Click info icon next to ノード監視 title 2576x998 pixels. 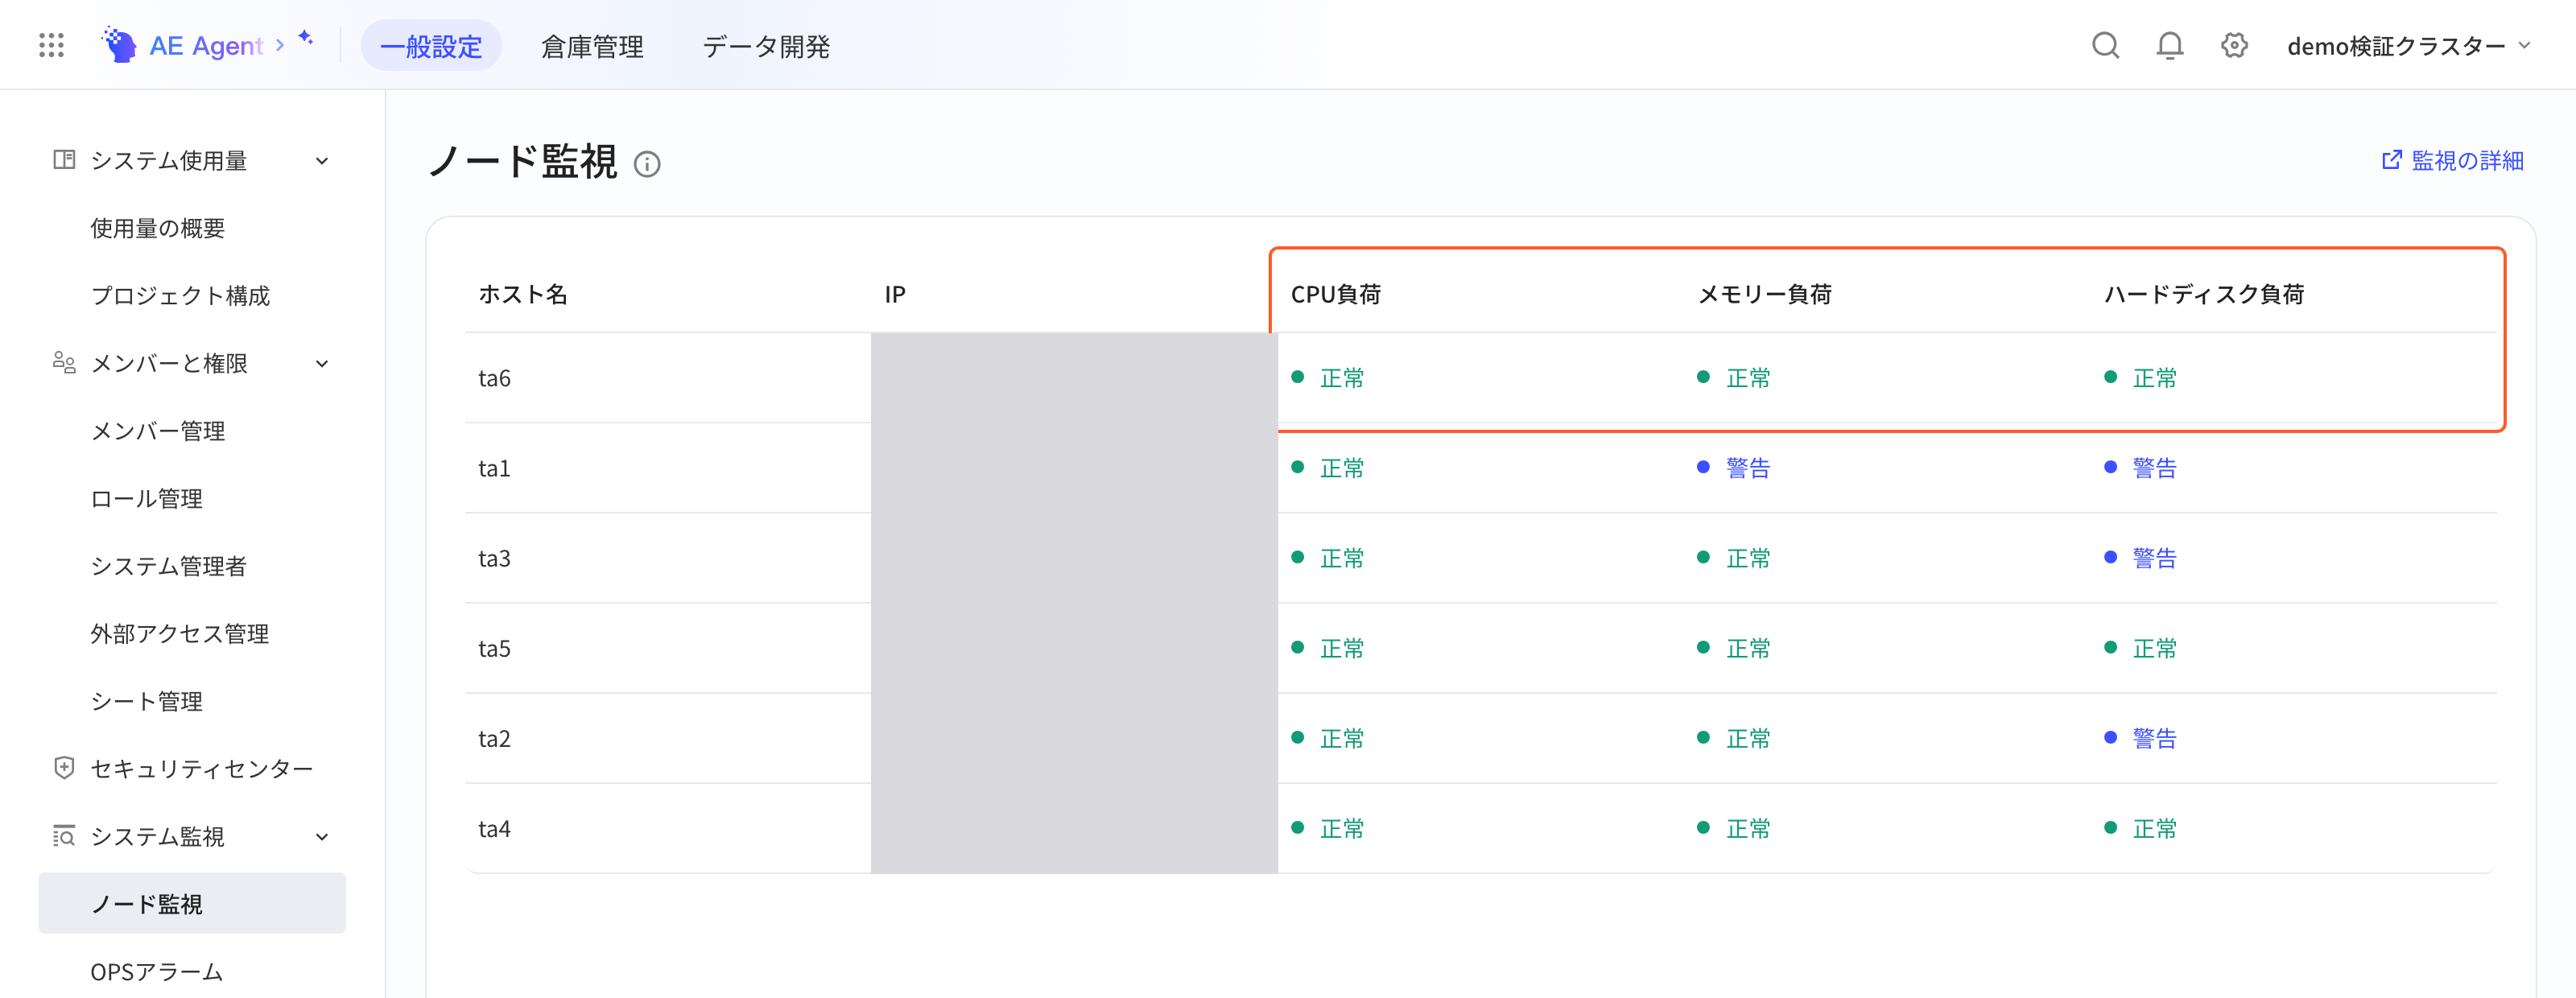(647, 164)
